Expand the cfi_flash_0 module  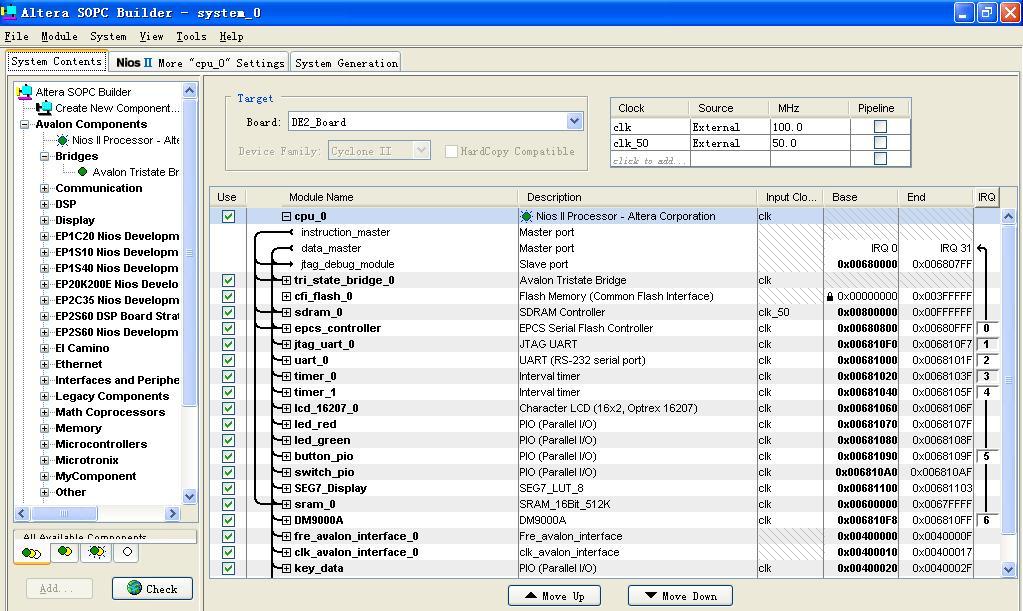pyautogui.click(x=286, y=296)
